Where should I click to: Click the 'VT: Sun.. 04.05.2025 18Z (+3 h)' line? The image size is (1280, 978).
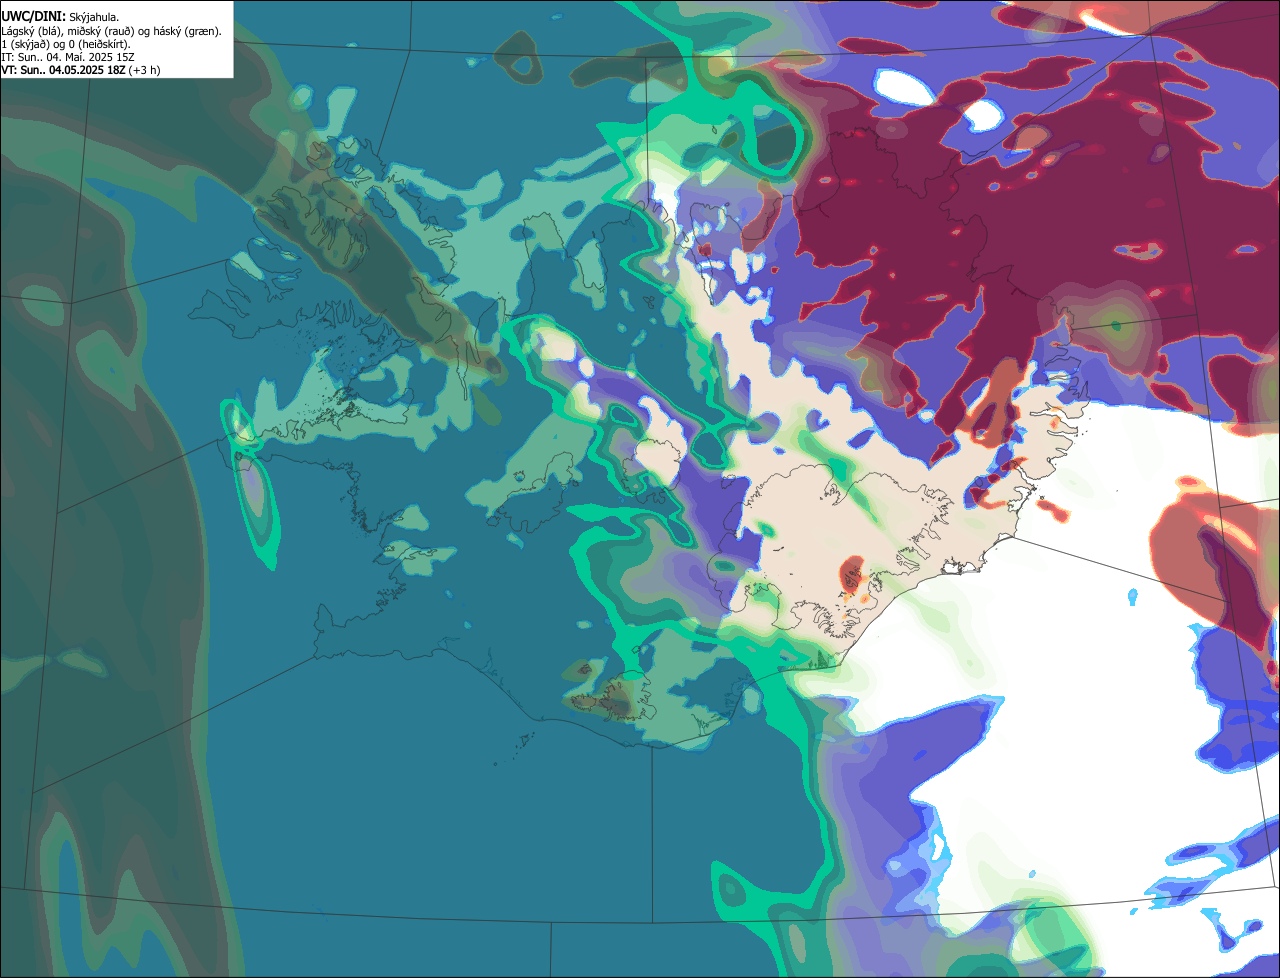[81, 70]
